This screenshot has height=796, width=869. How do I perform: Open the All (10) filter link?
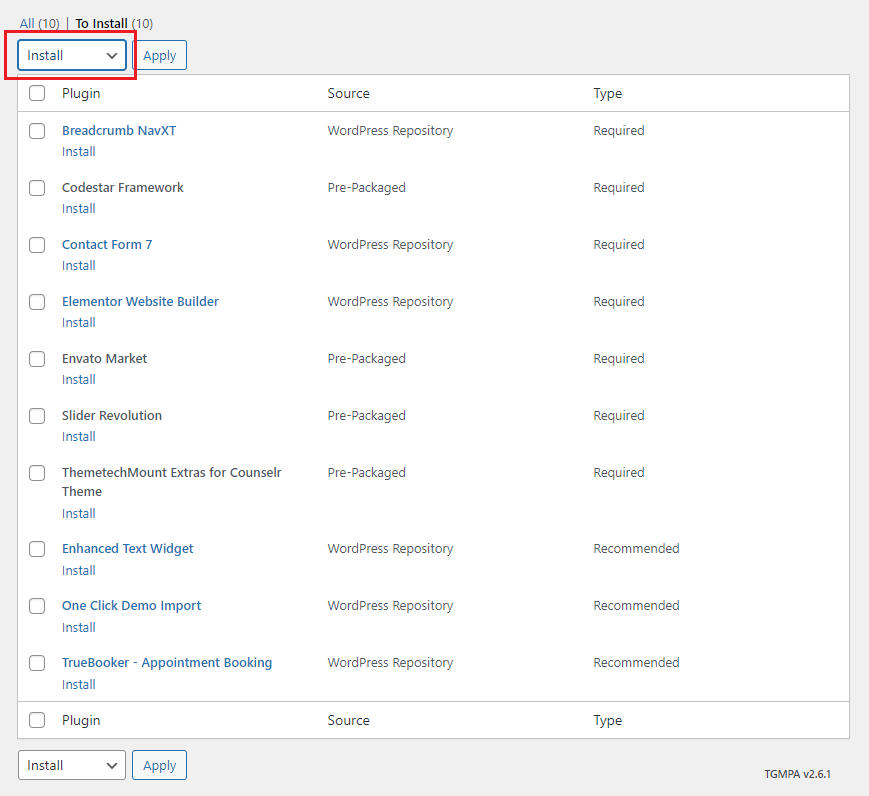coord(39,23)
